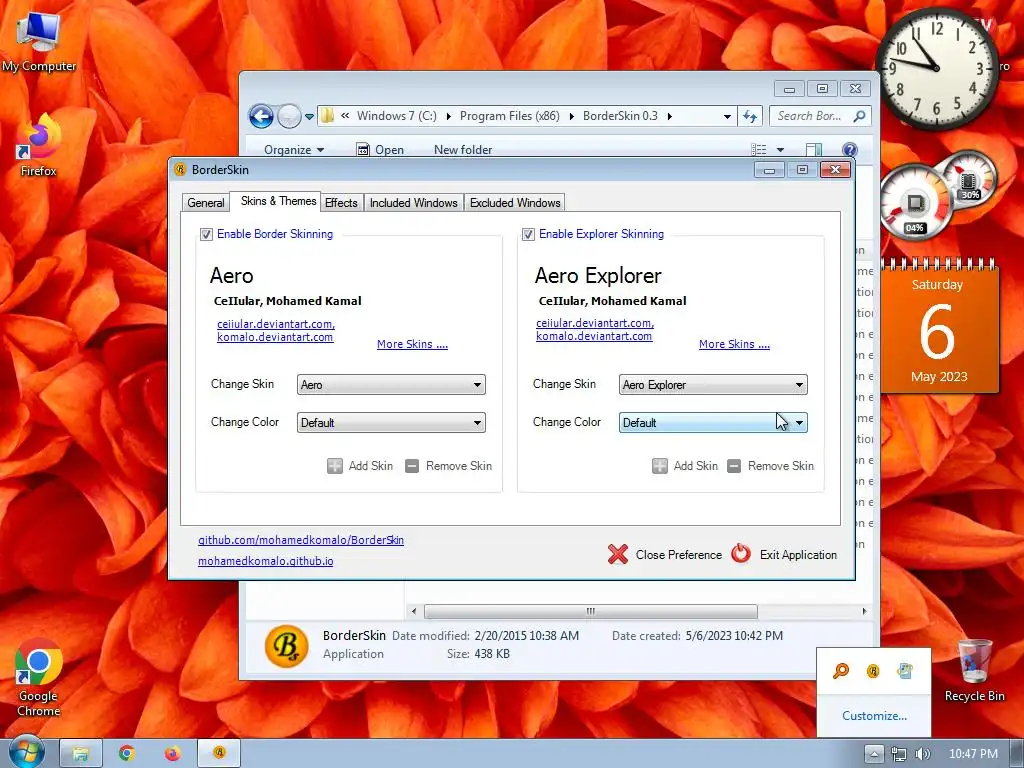This screenshot has height=768, width=1024.
Task: Open File Explorer from the taskbar
Action: [80, 754]
